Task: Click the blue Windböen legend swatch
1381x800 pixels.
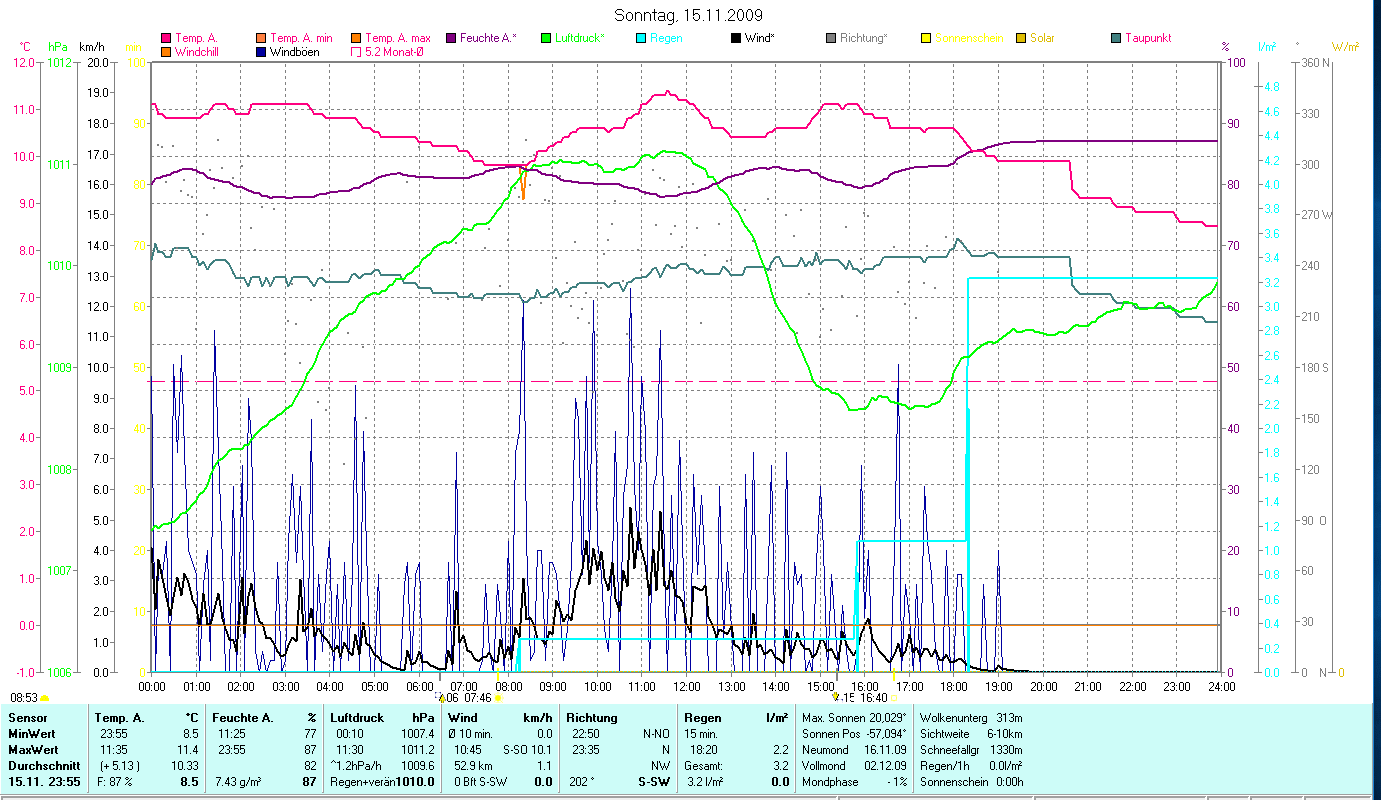Action: [x=260, y=51]
